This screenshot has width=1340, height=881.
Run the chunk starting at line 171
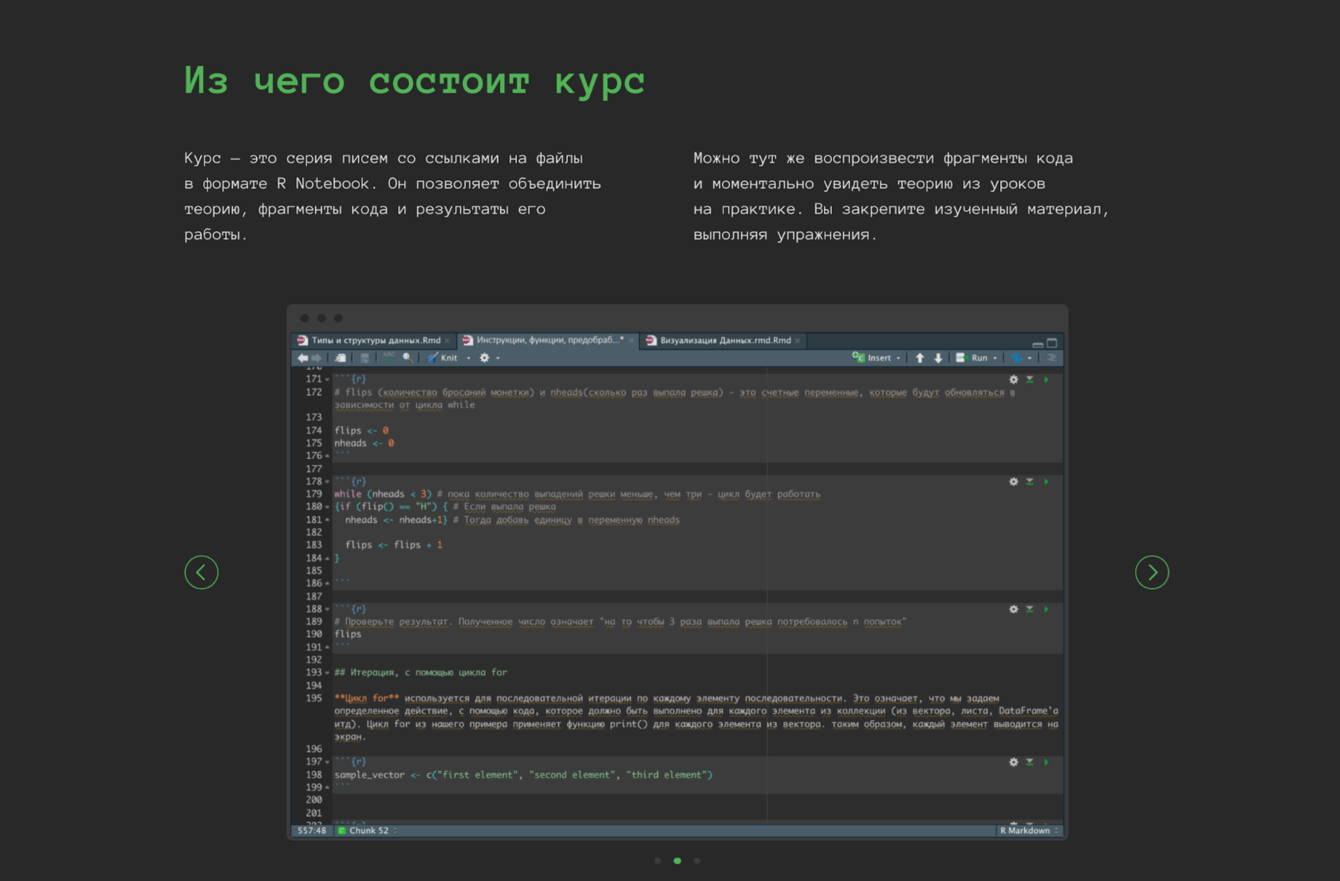1046,380
